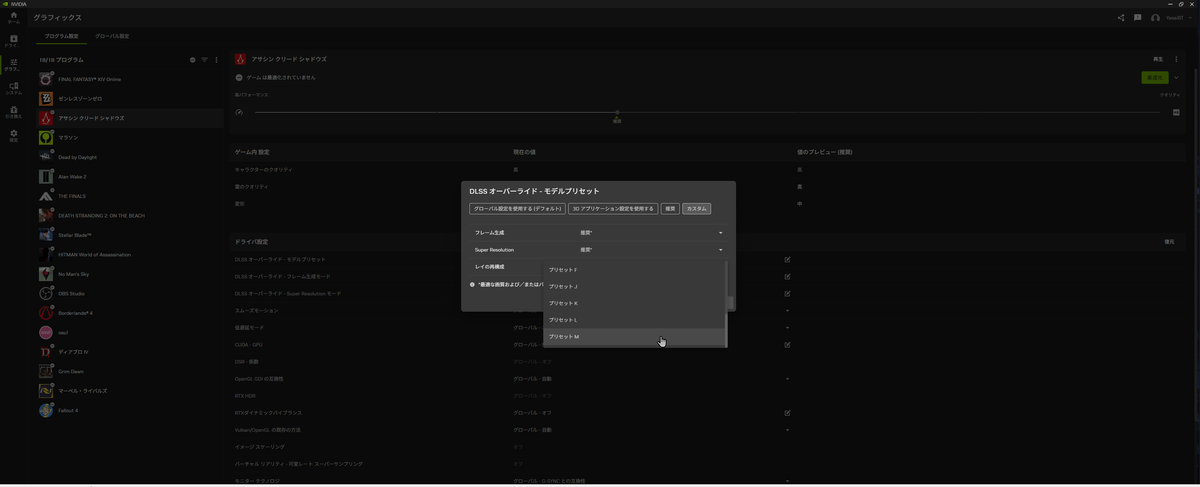Select the 推奨 preset mode button

coord(670,209)
